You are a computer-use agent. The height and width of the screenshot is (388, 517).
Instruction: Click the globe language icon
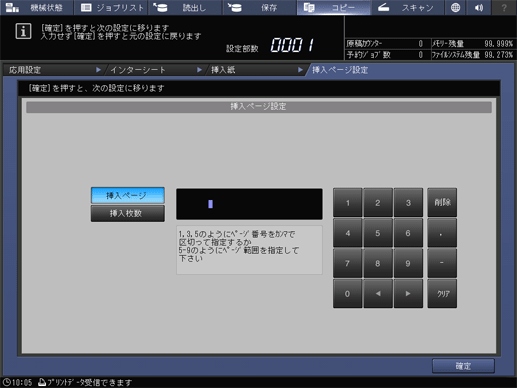coord(455,7)
